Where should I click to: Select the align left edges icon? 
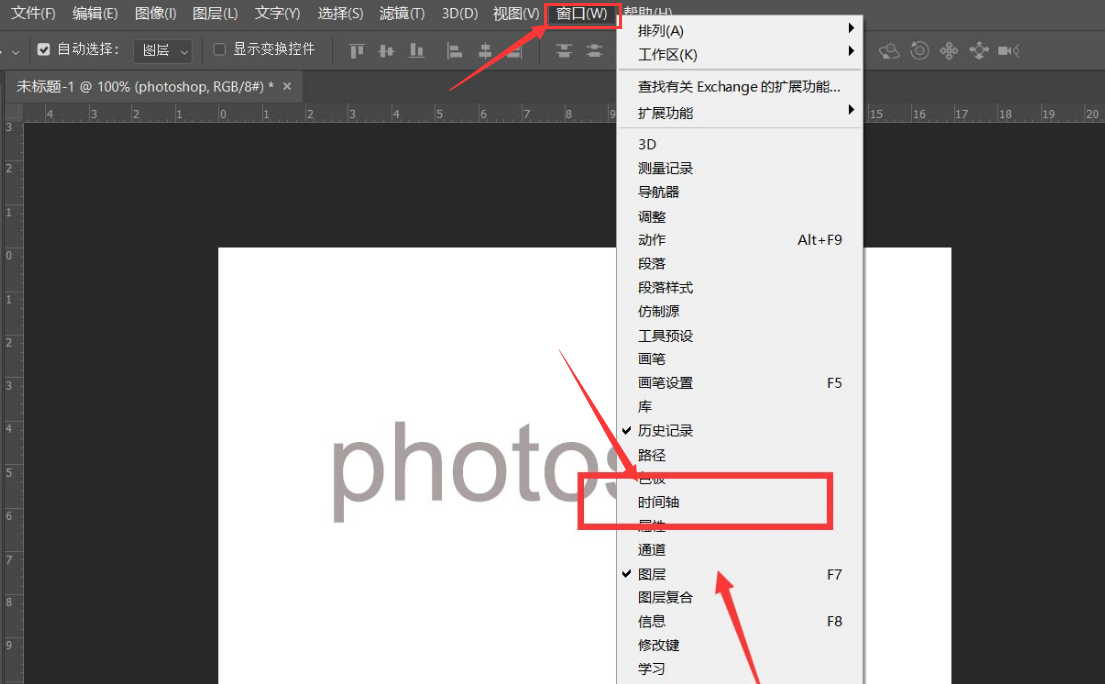point(457,50)
